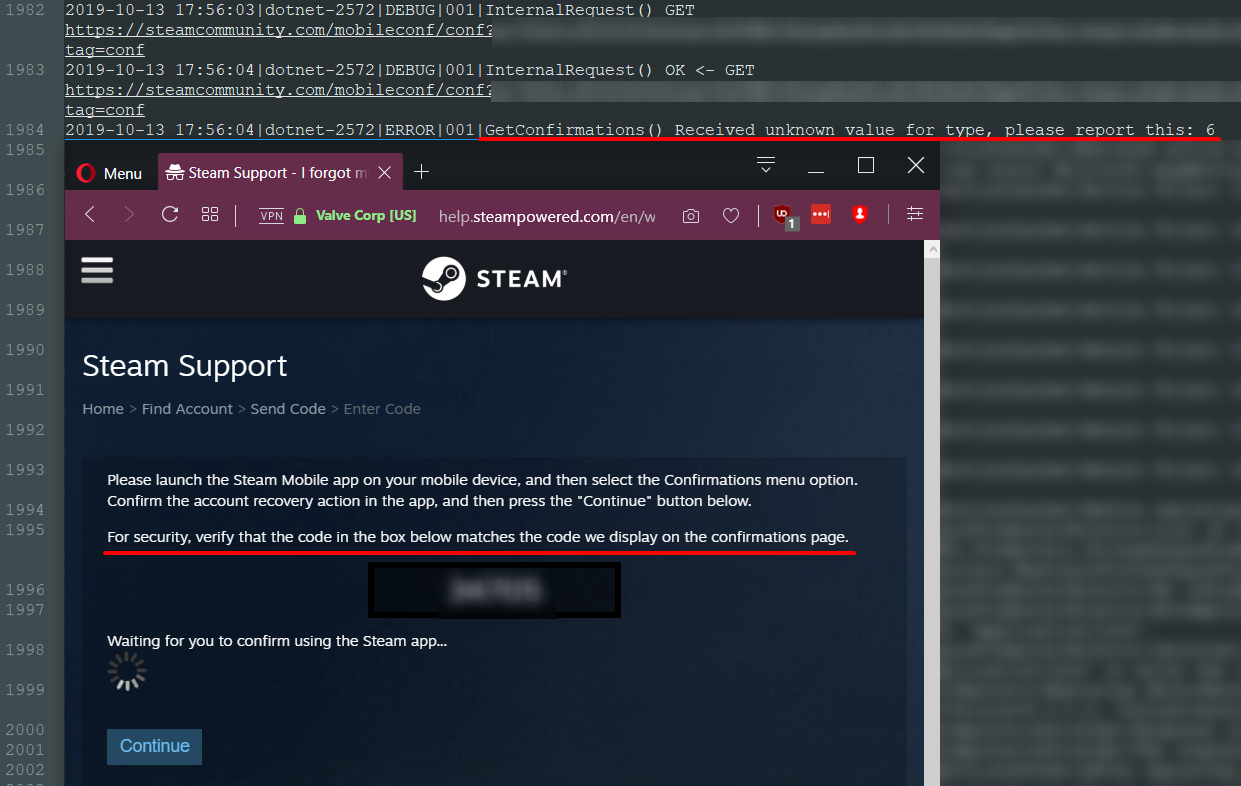Take a snapshot with the camera icon
The width and height of the screenshot is (1241, 786).
pos(690,215)
